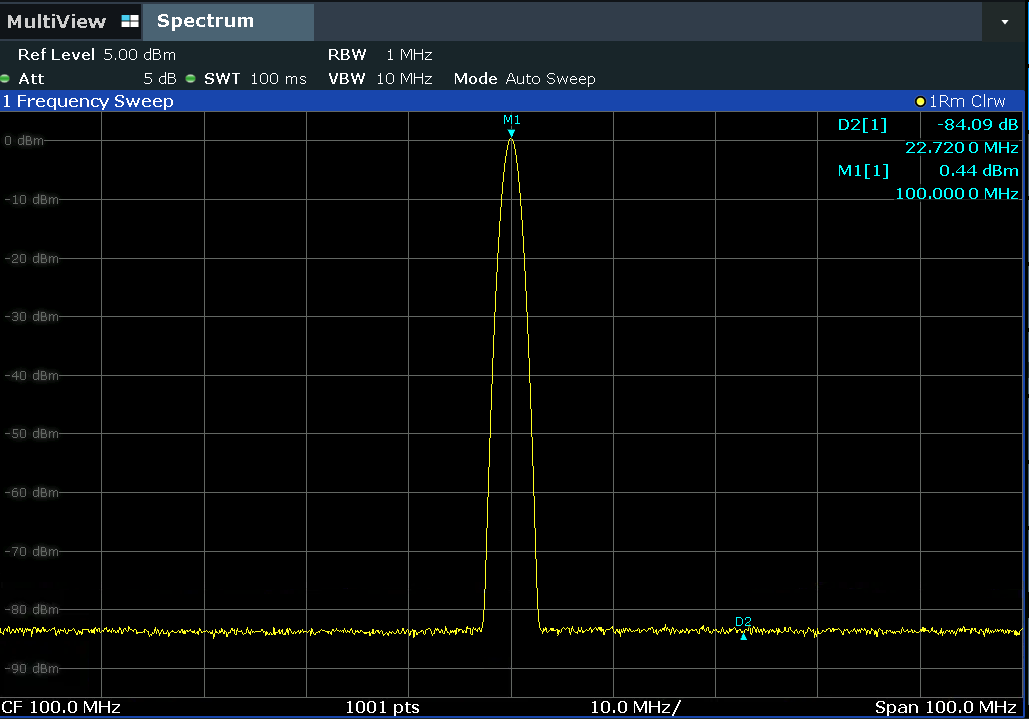1029x719 pixels.
Task: Select marker M1 at the peak
Action: click(511, 125)
